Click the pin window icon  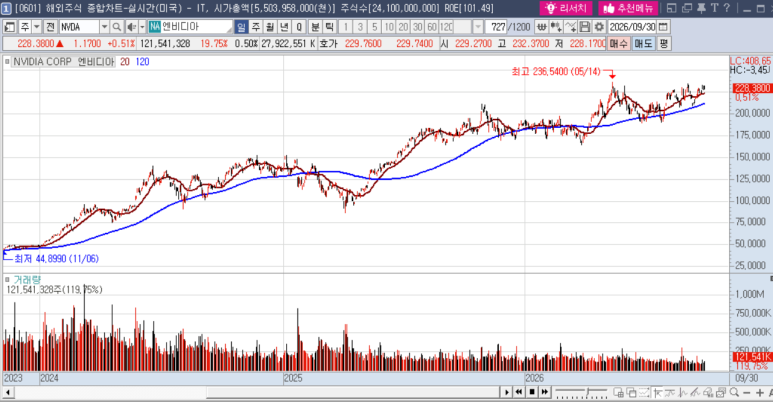(701, 8)
